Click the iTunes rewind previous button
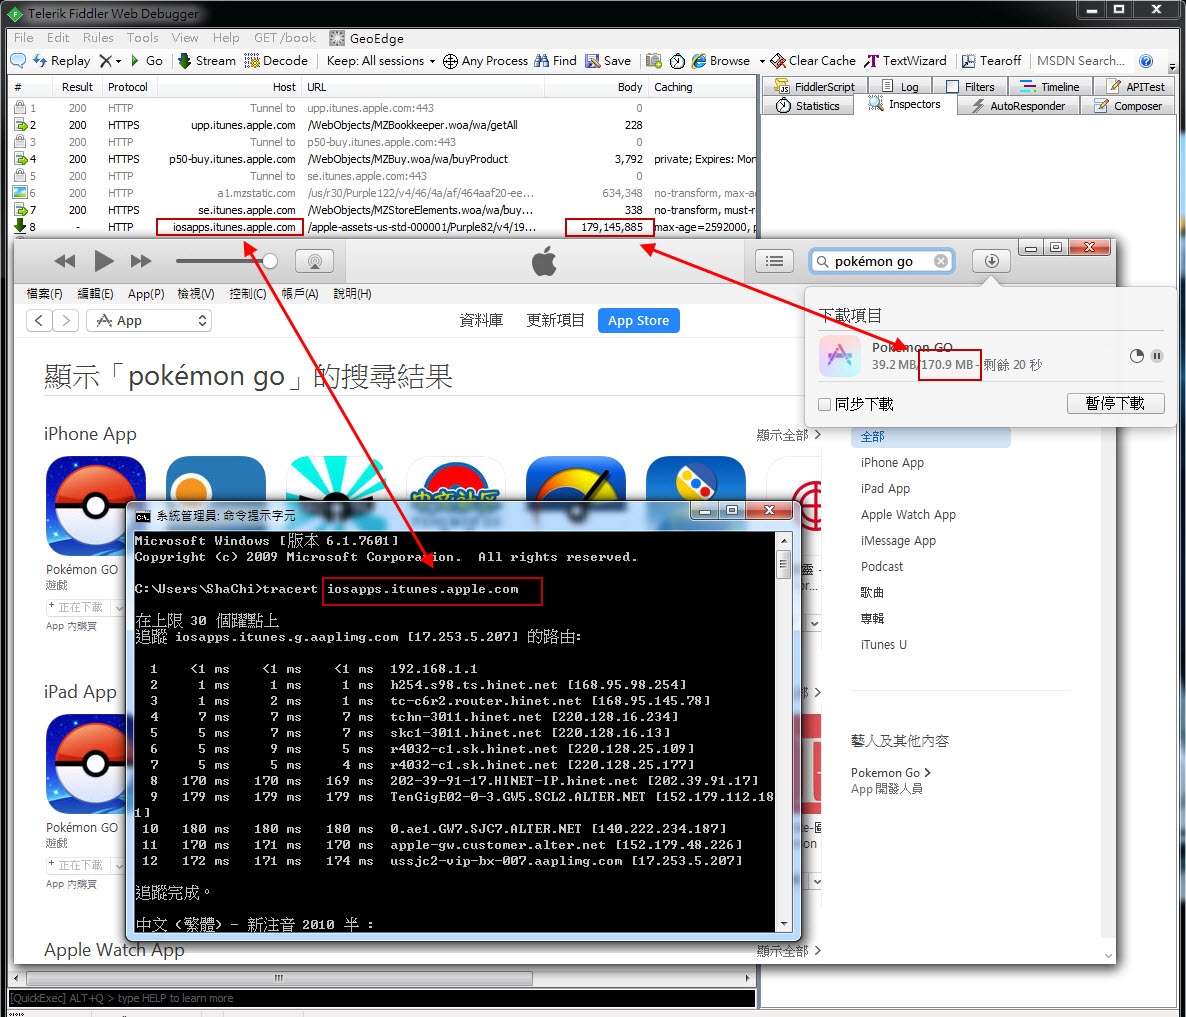This screenshot has height=1017, width=1186. tap(65, 262)
